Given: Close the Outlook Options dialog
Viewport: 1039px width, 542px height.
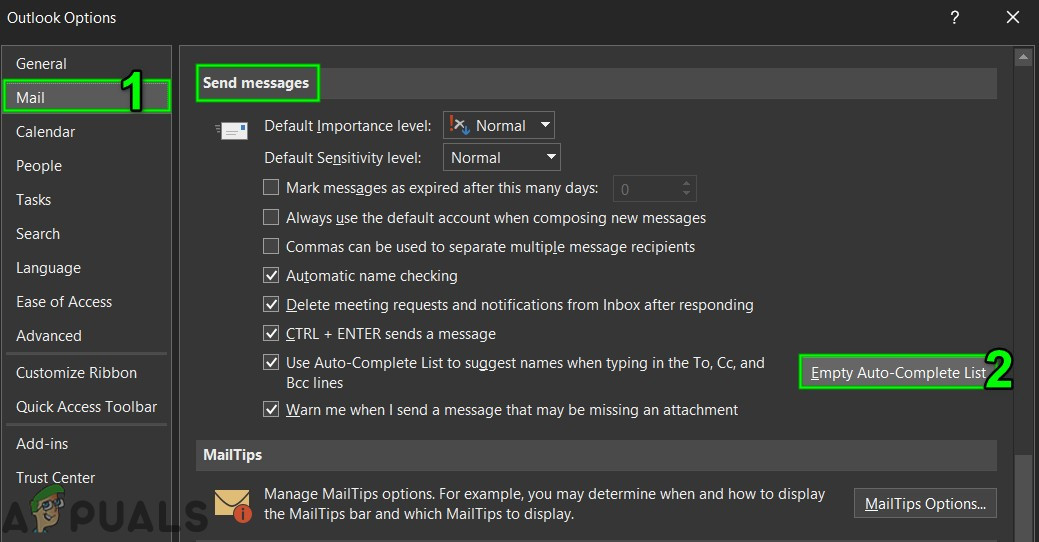Looking at the screenshot, I should pos(1012,17).
